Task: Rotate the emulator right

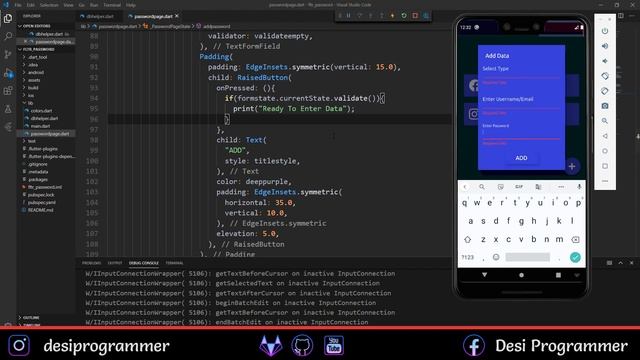Action: (x=605, y=91)
